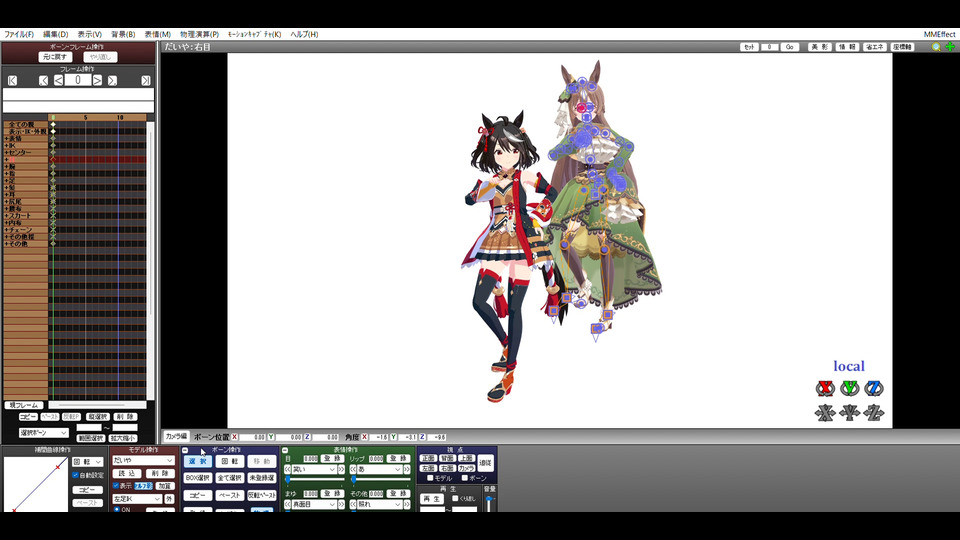Select the ON radio button for IK
This screenshot has height=540, width=960.
click(117, 509)
